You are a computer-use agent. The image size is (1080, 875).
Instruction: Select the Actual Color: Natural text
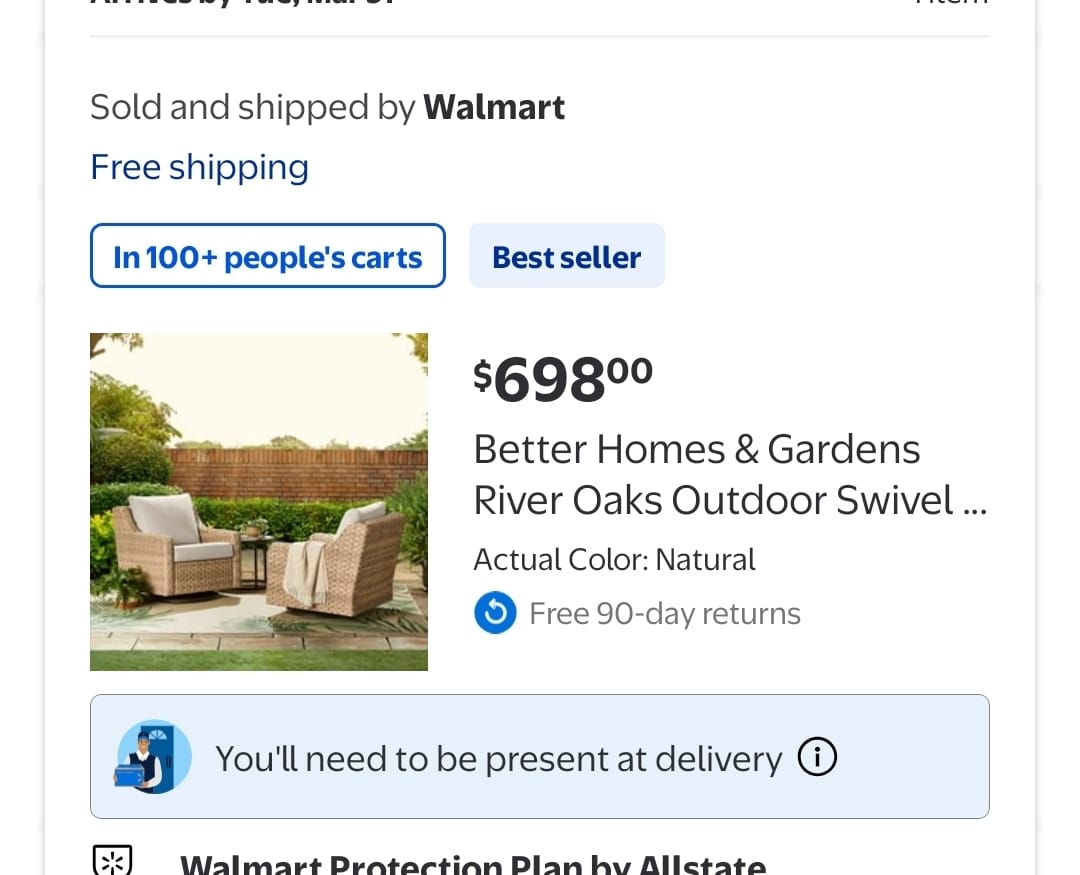coord(614,559)
